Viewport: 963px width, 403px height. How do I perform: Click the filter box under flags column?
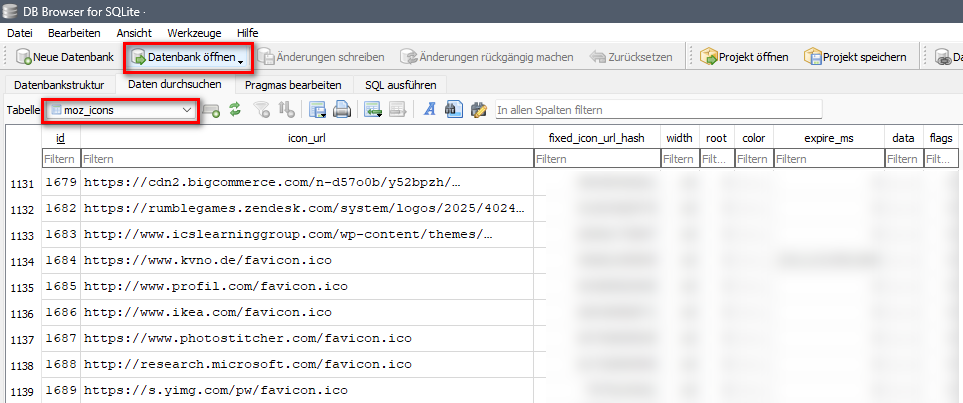tap(940, 158)
